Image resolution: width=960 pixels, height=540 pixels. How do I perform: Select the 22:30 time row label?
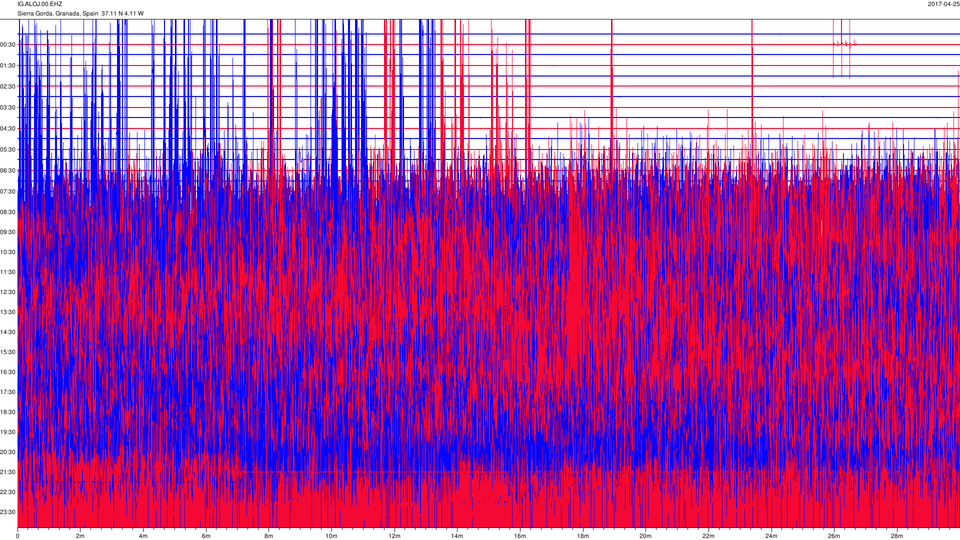point(8,492)
